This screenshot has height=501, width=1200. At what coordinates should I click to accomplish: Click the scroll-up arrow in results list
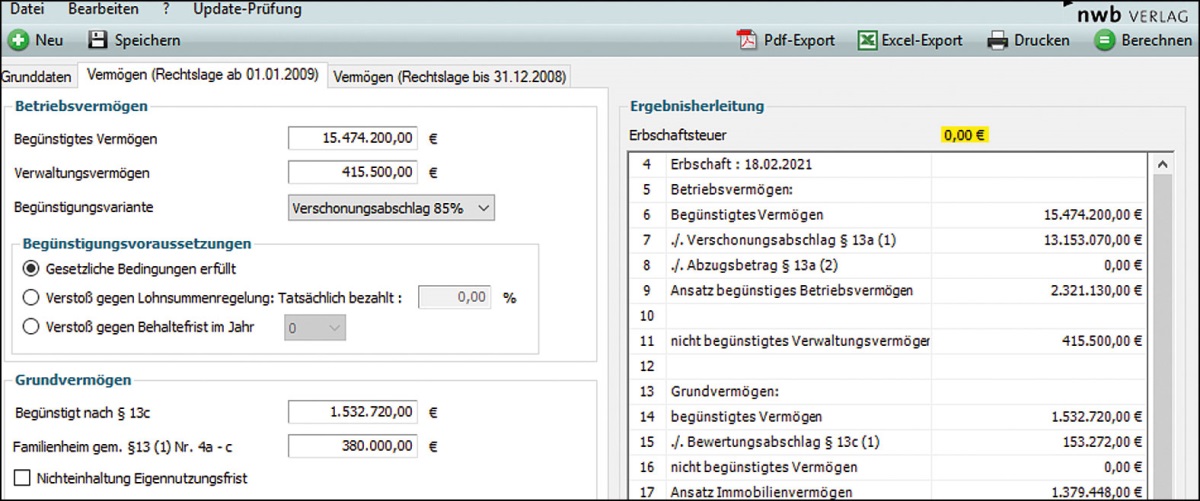pyautogui.click(x=1163, y=164)
